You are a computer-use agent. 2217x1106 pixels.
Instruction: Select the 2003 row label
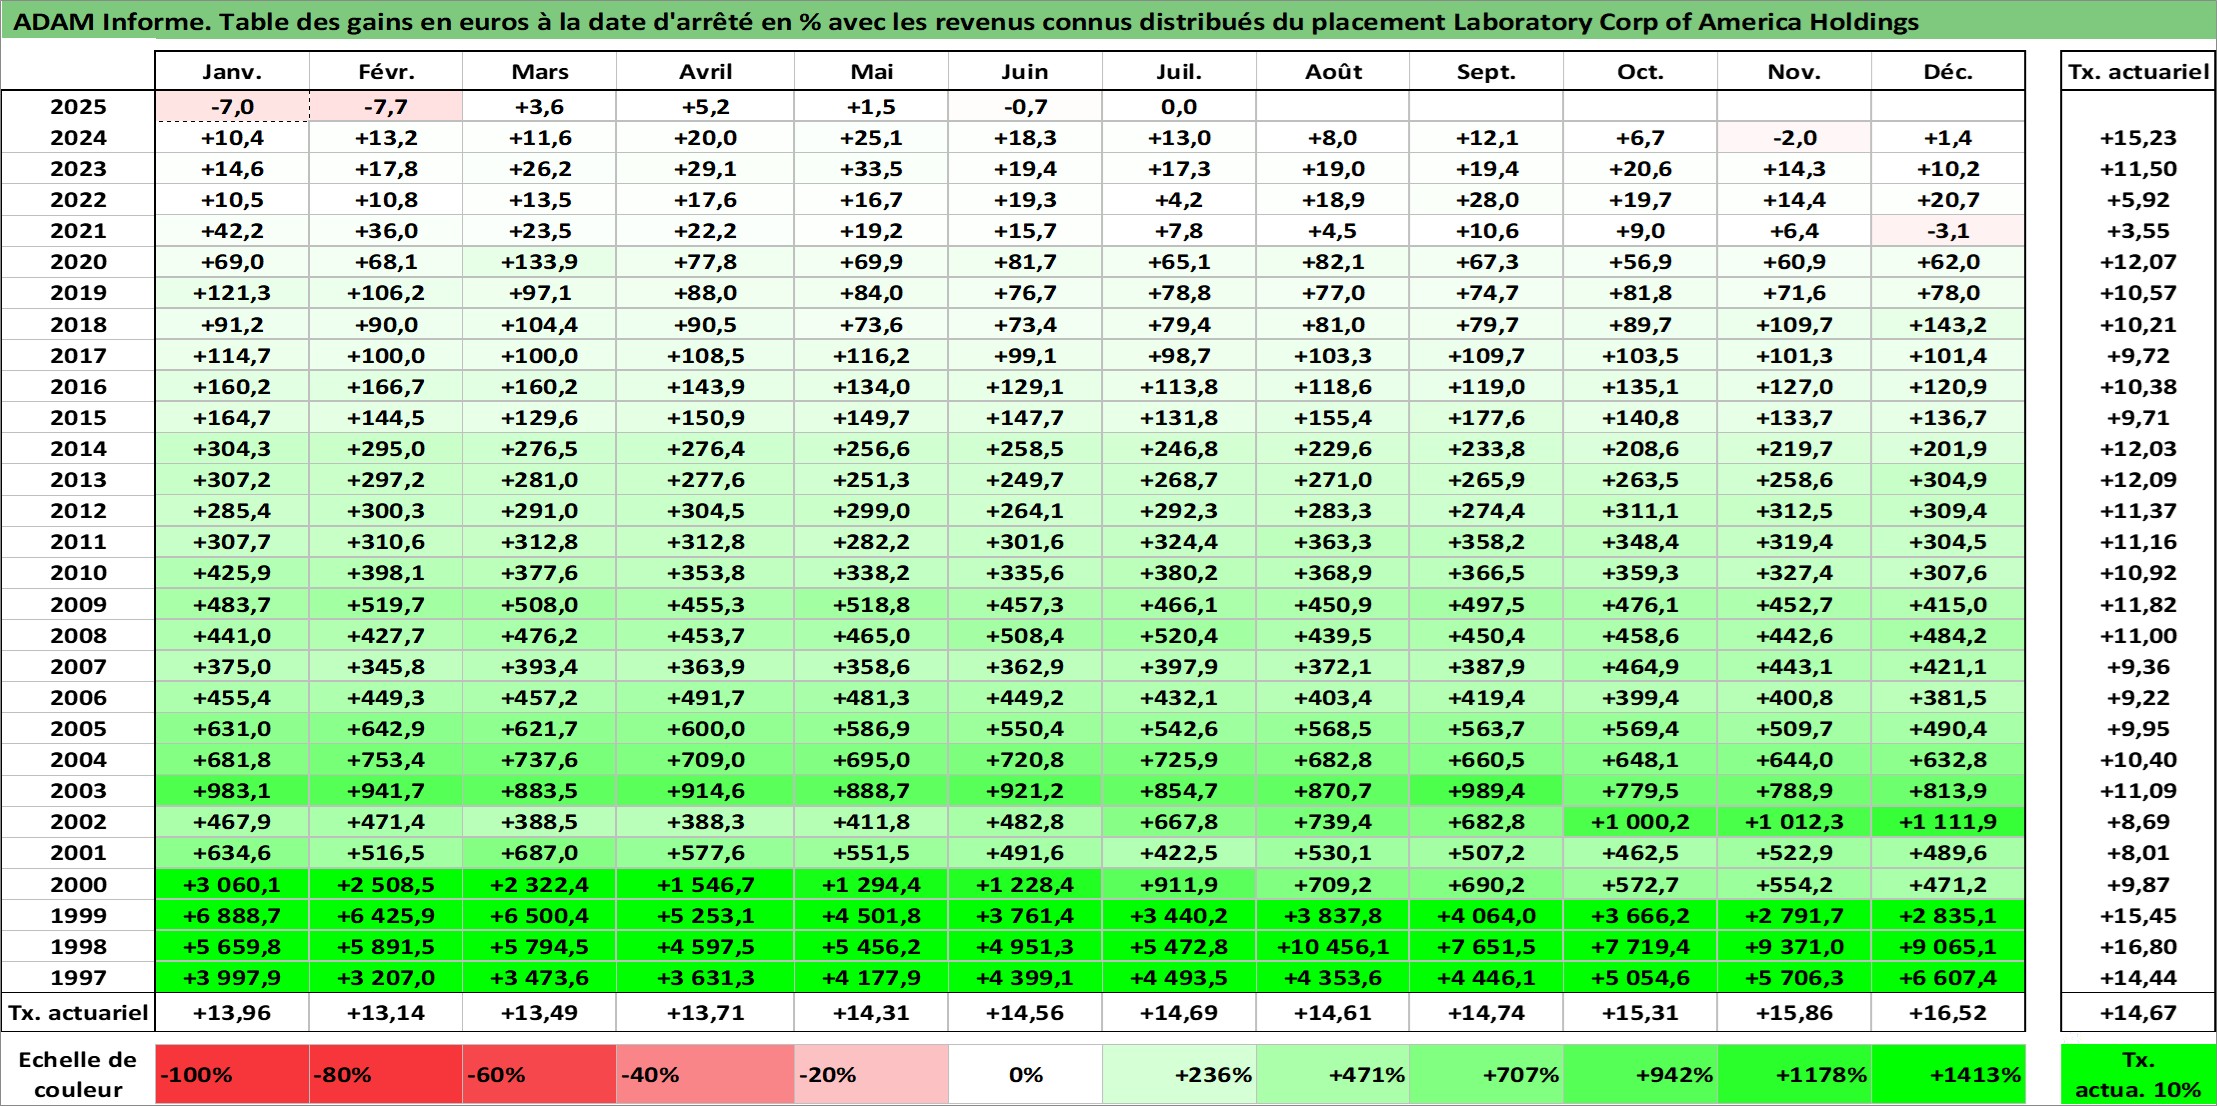tap(78, 791)
